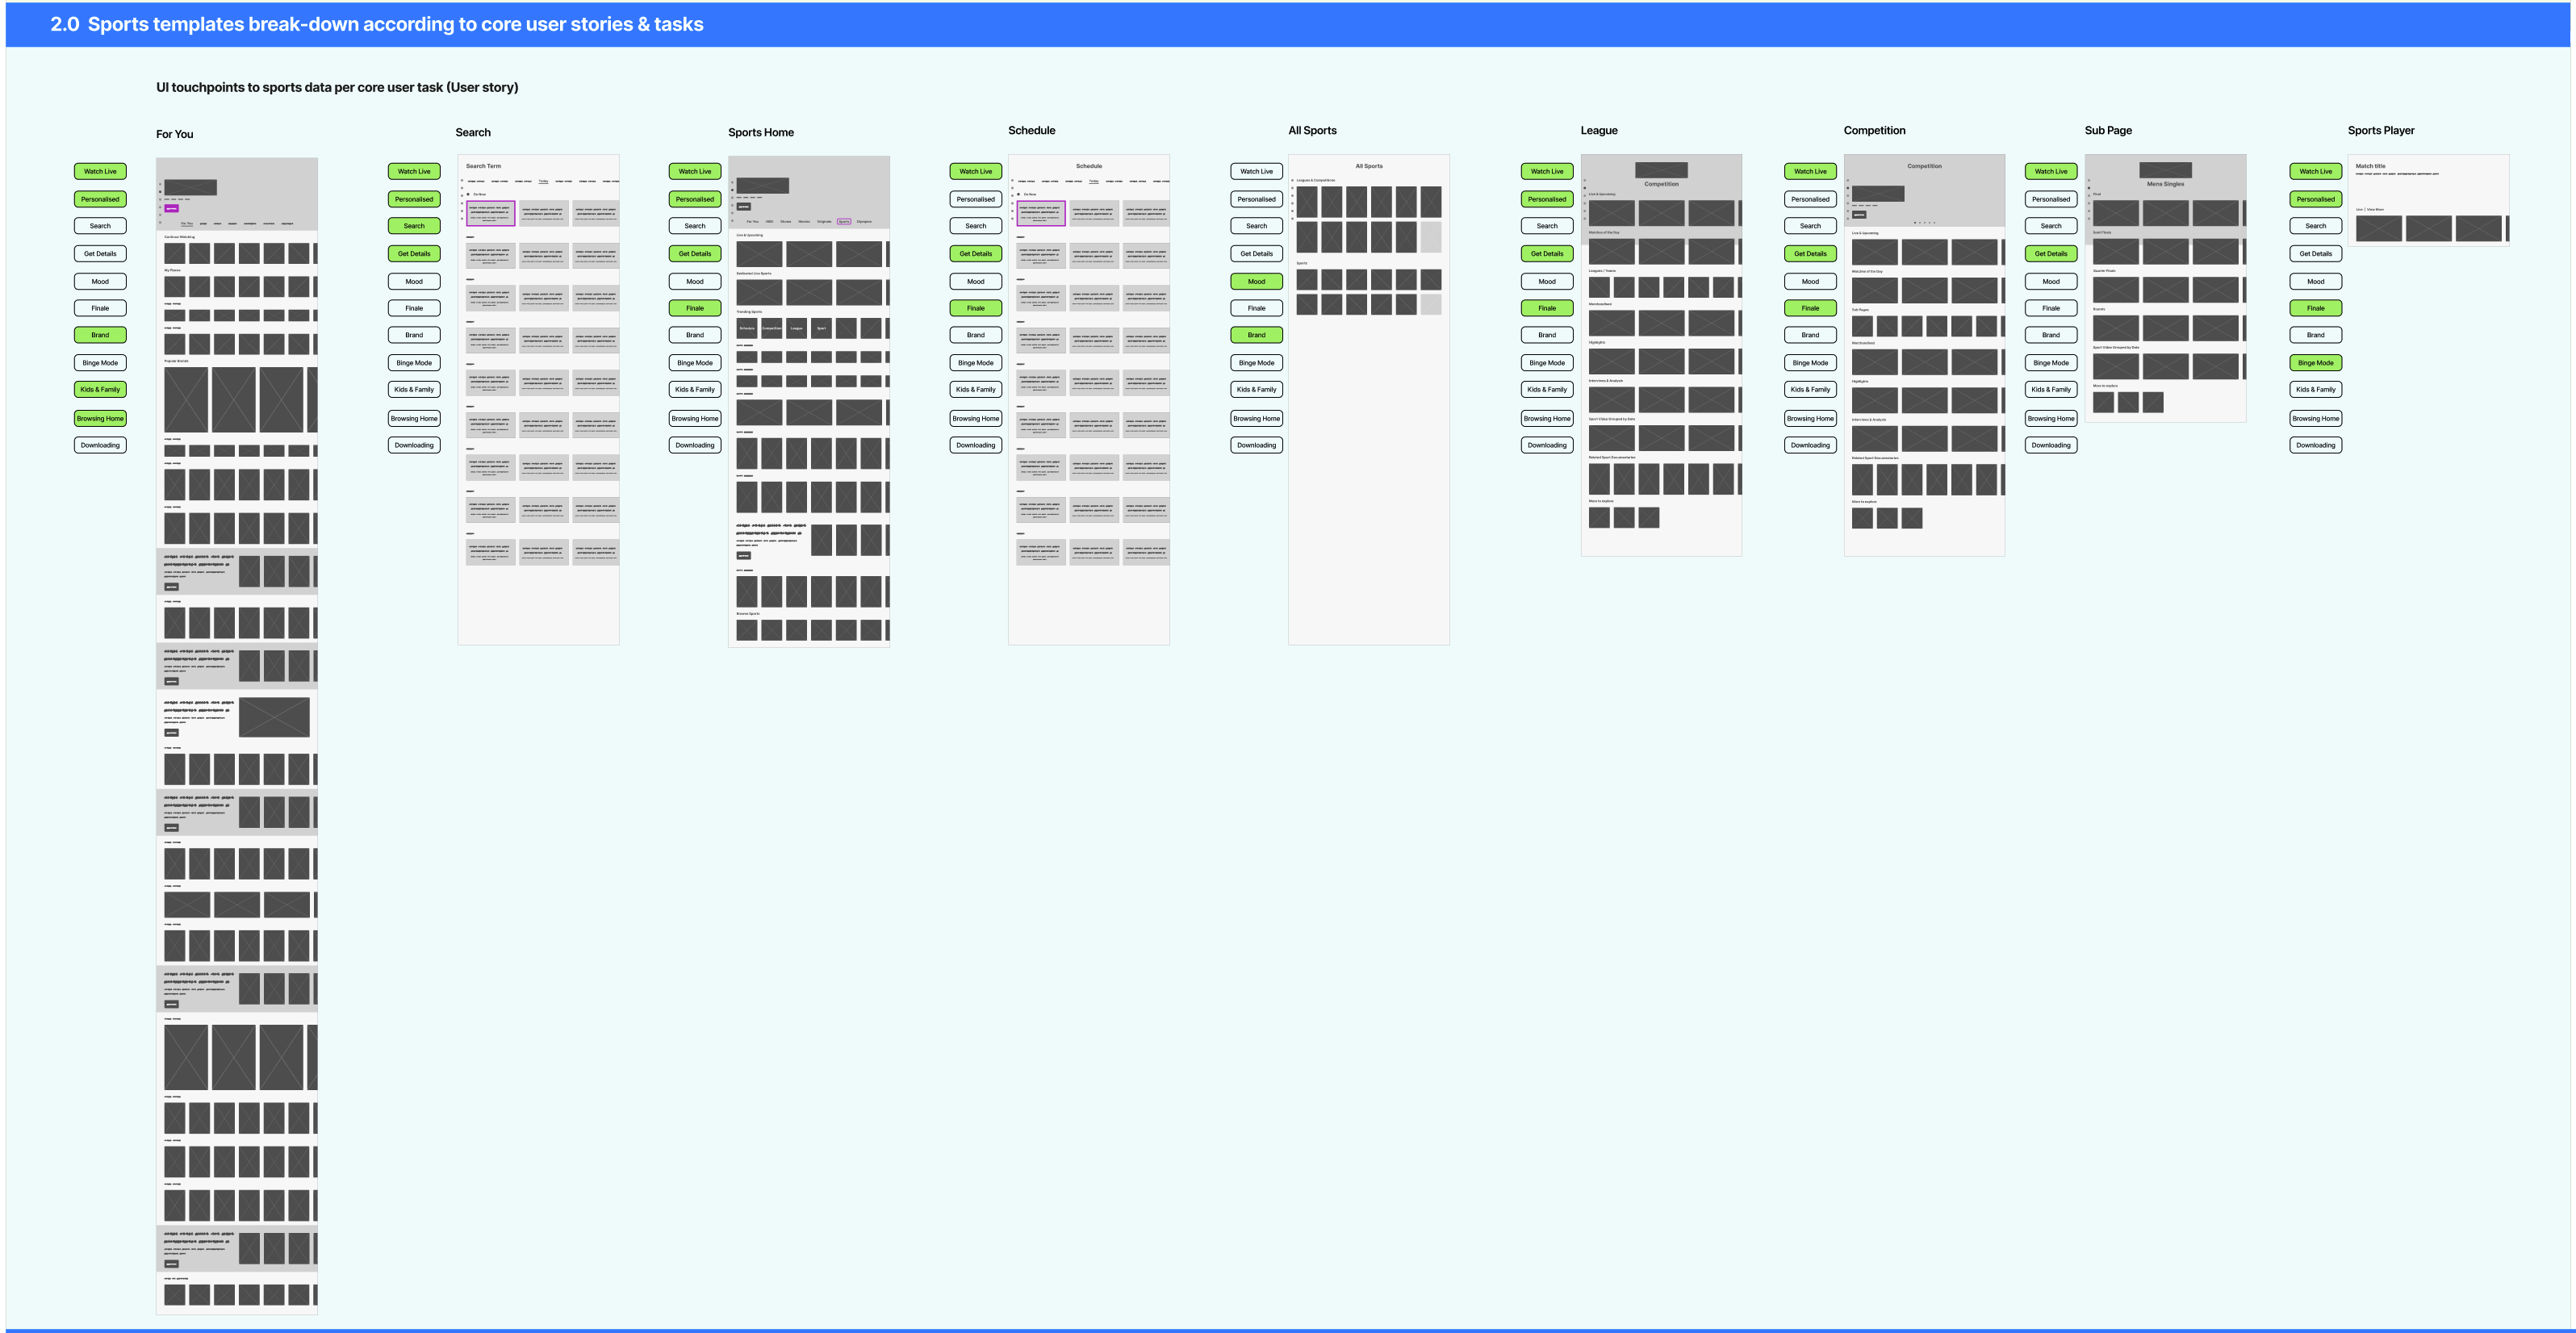The image size is (2576, 1333).
Task: Click Kids & Family tag in Sub Page column
Action: tap(2051, 389)
